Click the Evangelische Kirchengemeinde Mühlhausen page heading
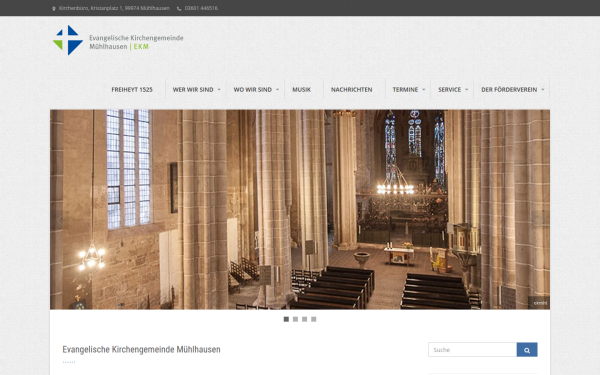Viewport: 600px width, 375px height. pos(141,349)
